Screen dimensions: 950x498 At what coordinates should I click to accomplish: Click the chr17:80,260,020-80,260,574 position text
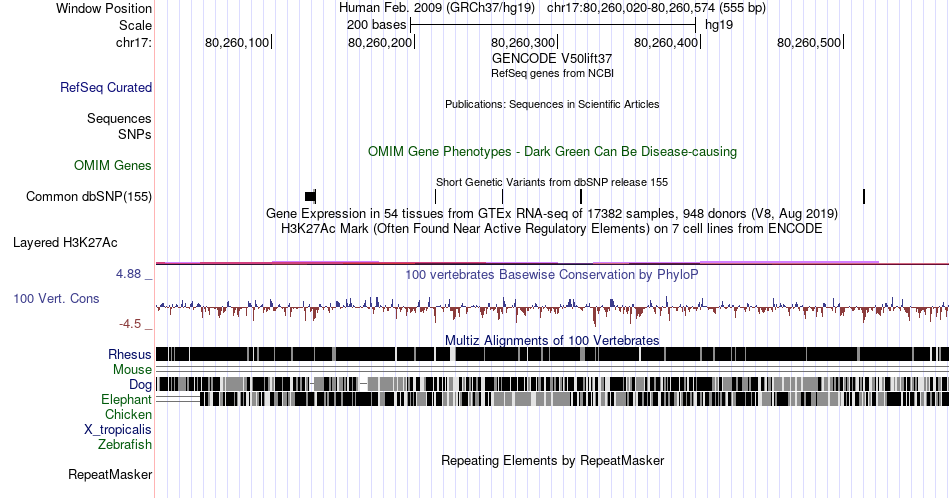pos(656,8)
